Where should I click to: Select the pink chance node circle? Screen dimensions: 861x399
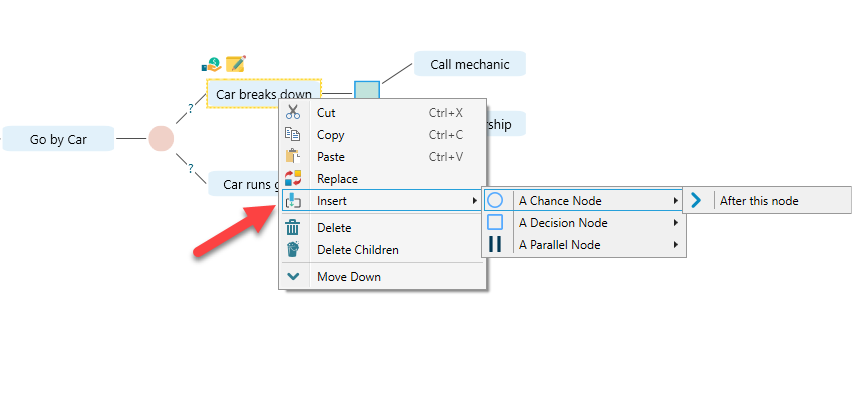click(161, 138)
